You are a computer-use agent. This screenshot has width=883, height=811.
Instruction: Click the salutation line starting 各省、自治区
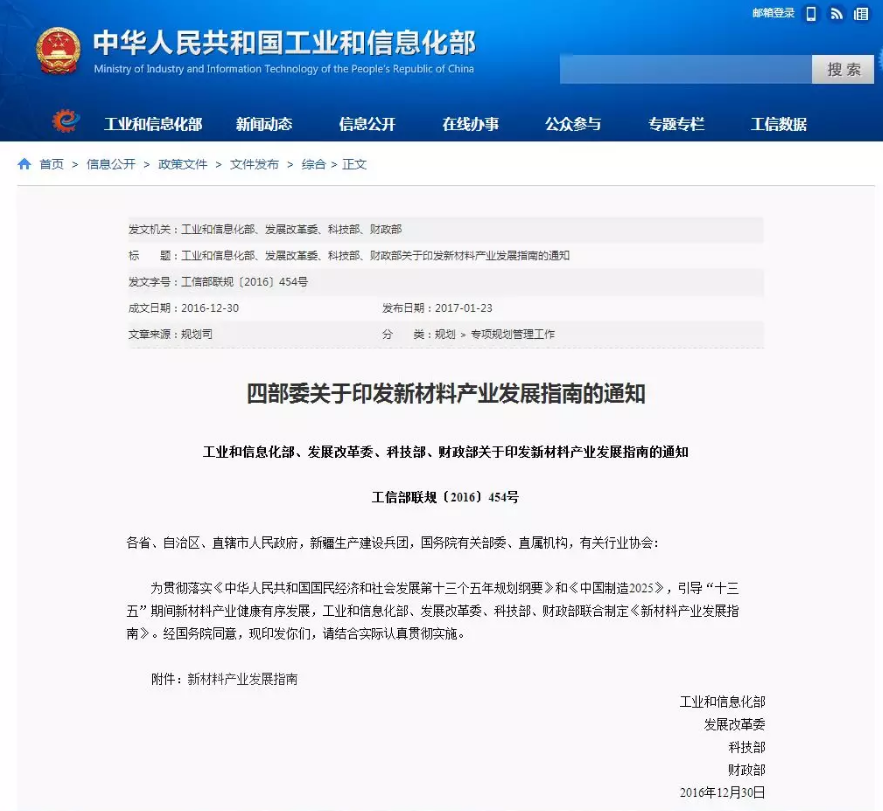pos(393,543)
